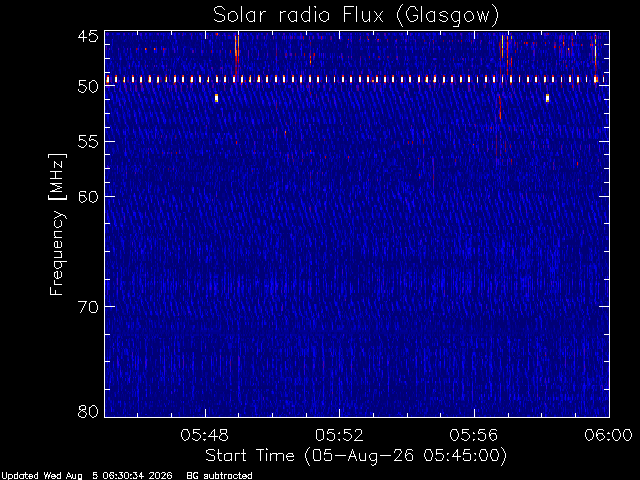Click the Start Time axis title

(x=356, y=456)
